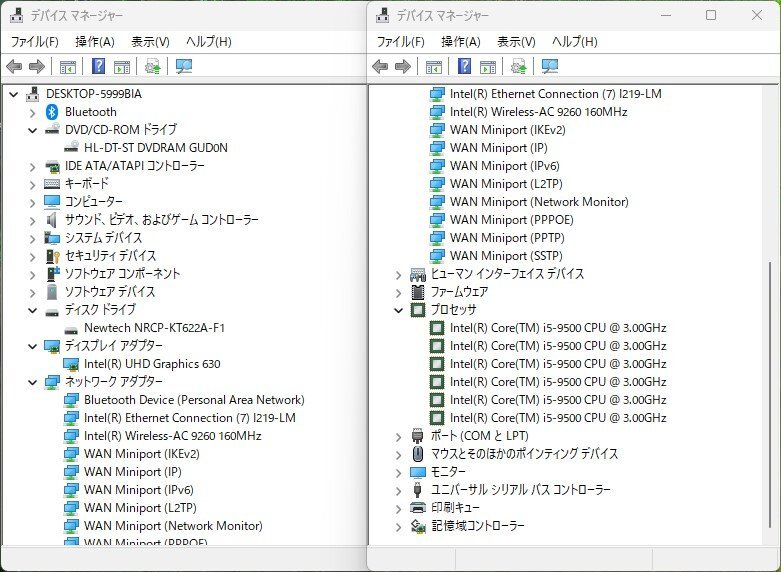The height and width of the screenshot is (572, 781).
Task: Click the back arrow in left window toolbar
Action: point(14,67)
